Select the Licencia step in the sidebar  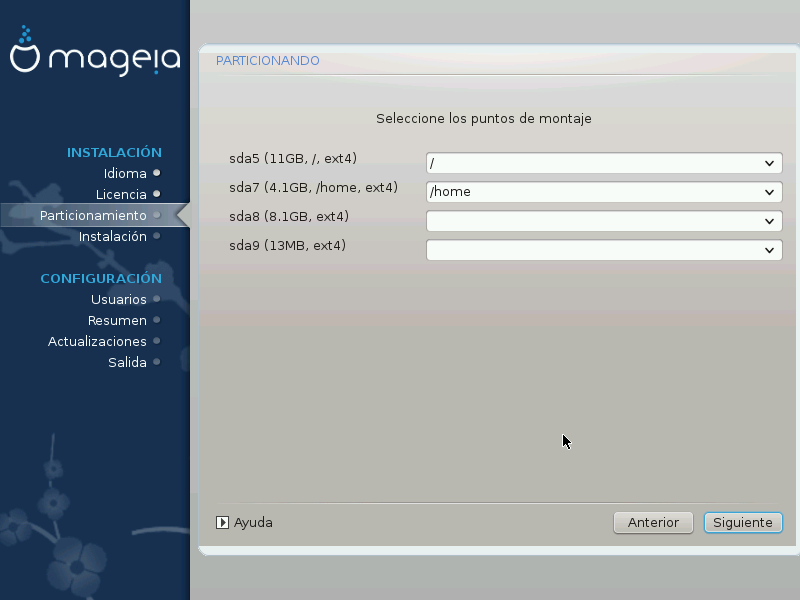[121, 194]
